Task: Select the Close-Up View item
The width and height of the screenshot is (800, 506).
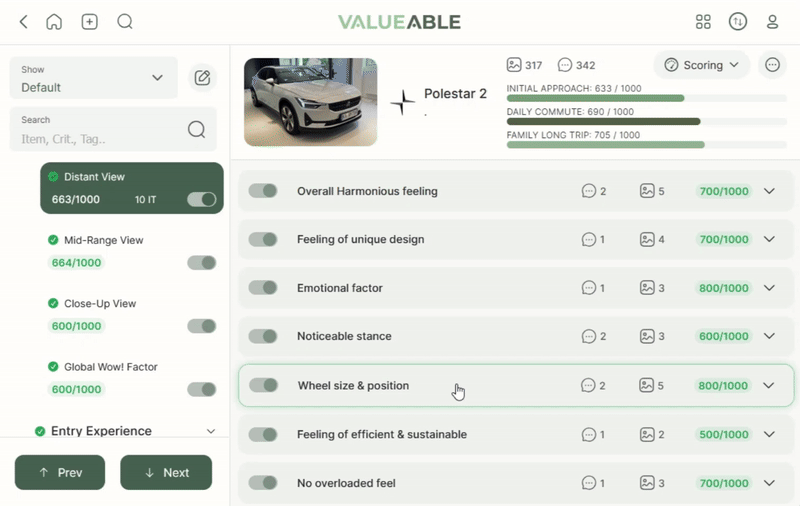Action: tap(132, 315)
